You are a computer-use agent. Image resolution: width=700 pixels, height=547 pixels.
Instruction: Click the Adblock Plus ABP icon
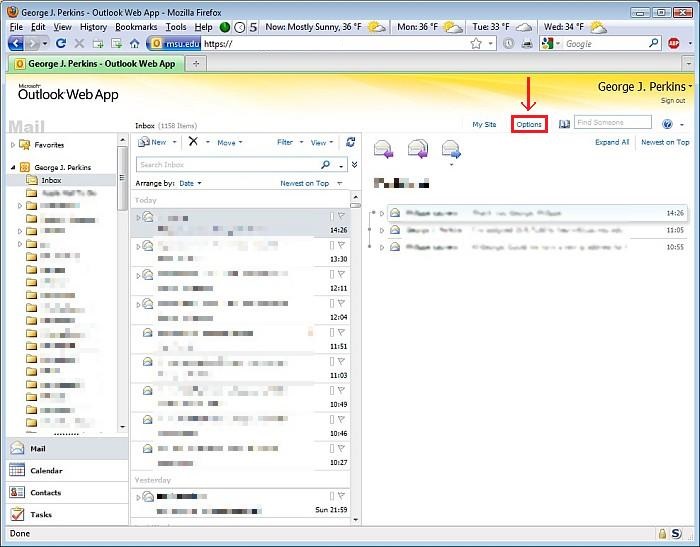[x=674, y=43]
